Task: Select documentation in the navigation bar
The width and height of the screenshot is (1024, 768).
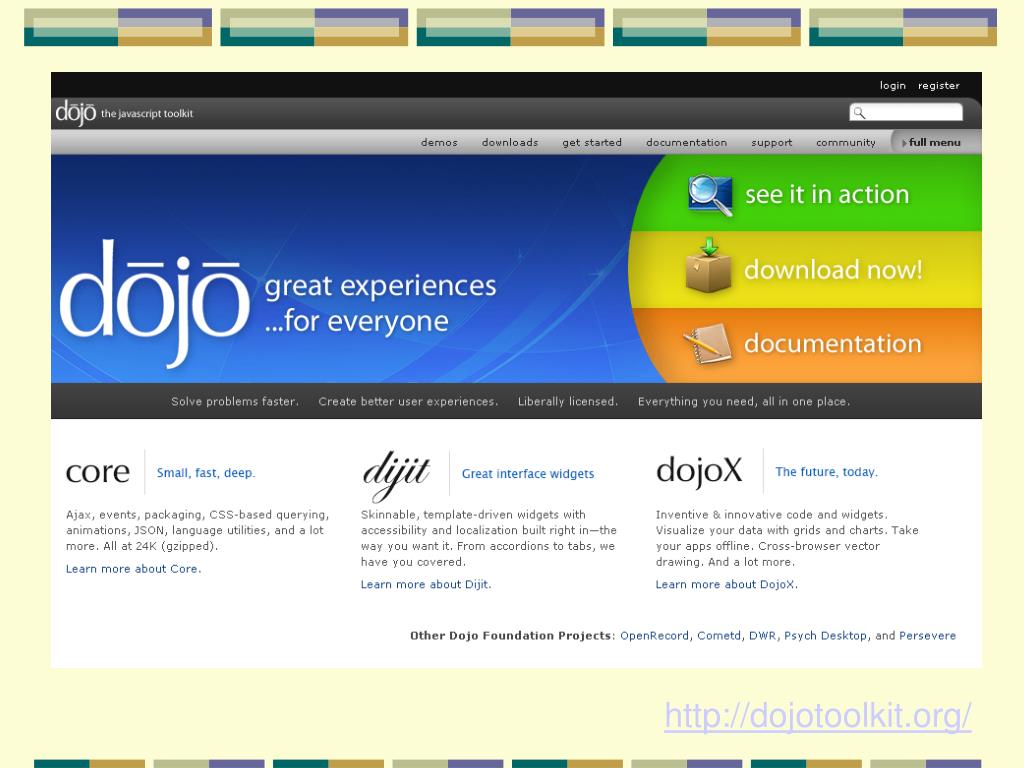Action: pyautogui.click(x=686, y=142)
